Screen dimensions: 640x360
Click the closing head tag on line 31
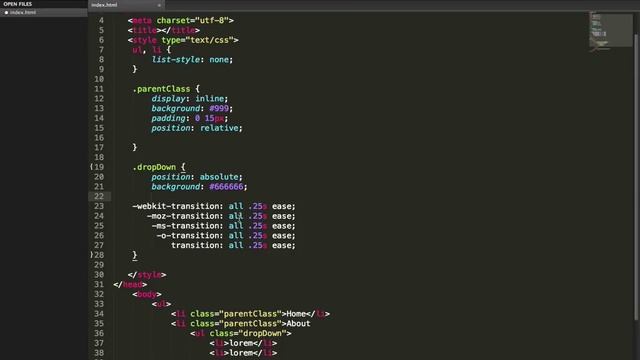coord(130,284)
